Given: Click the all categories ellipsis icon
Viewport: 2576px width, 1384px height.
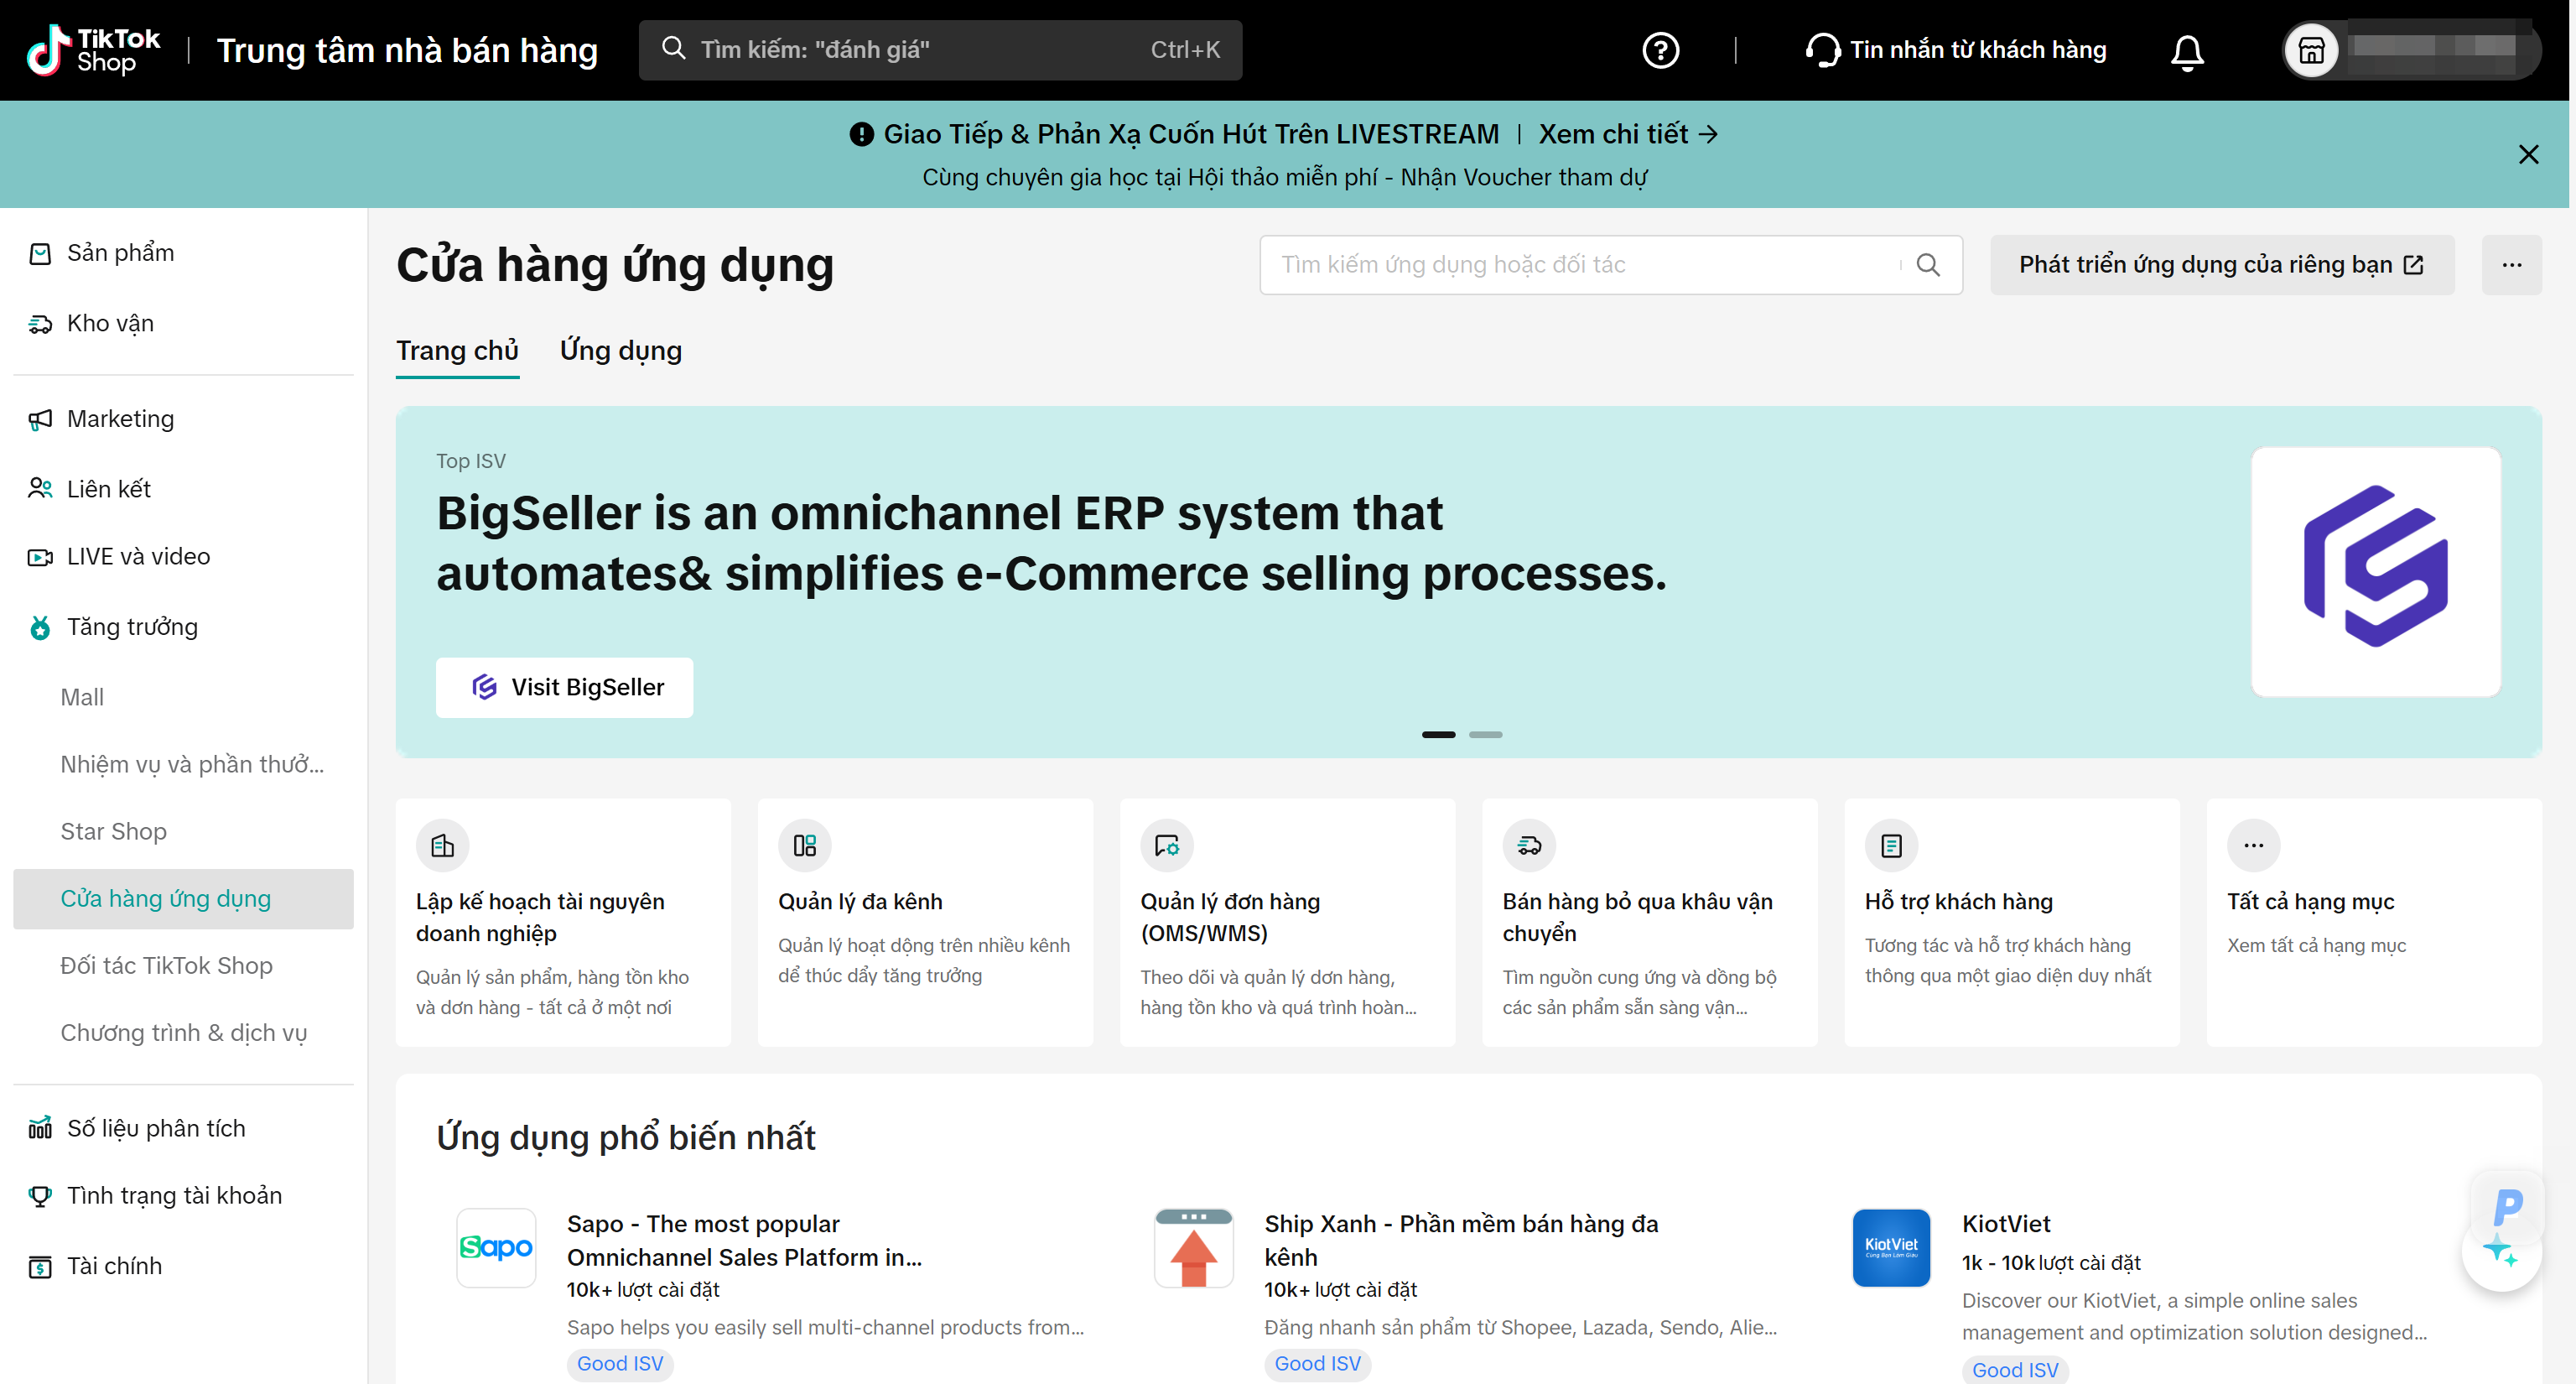Looking at the screenshot, I should click(2253, 846).
